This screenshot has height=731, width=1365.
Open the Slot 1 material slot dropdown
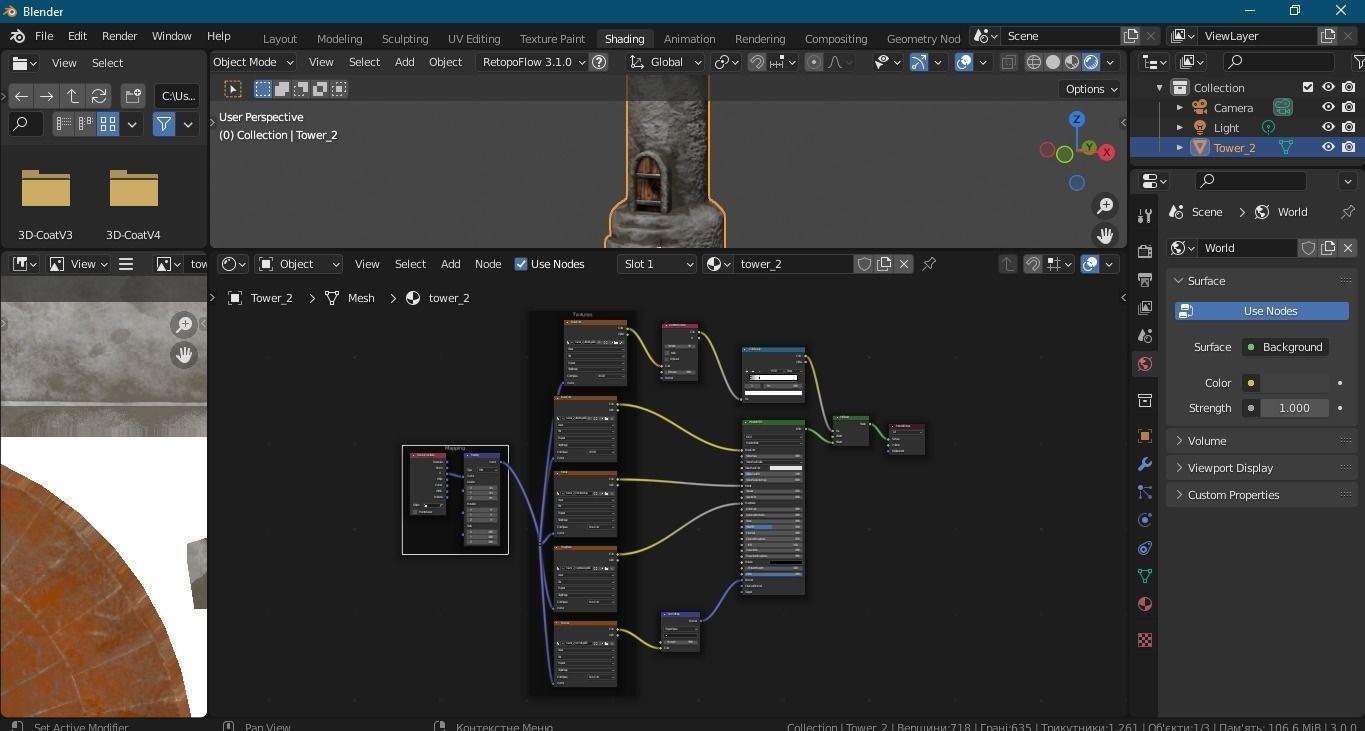tap(658, 264)
